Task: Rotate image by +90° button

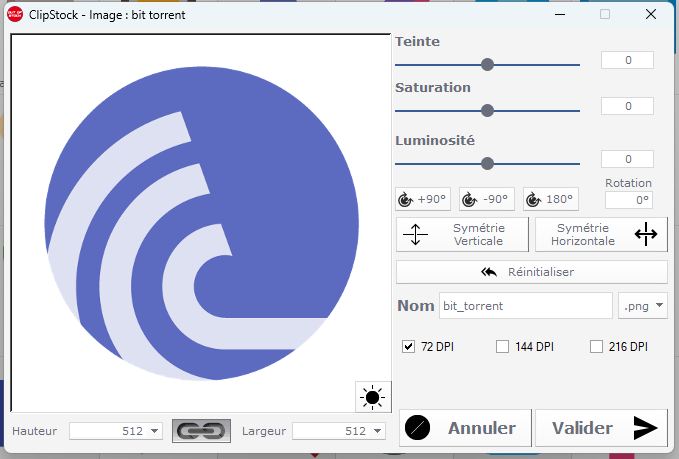Action: 423,199
